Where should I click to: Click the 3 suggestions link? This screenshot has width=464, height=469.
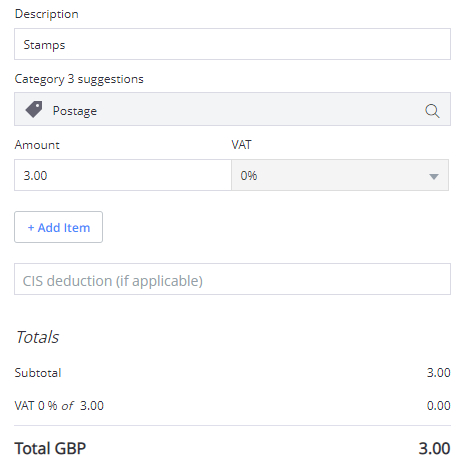click(x=105, y=79)
